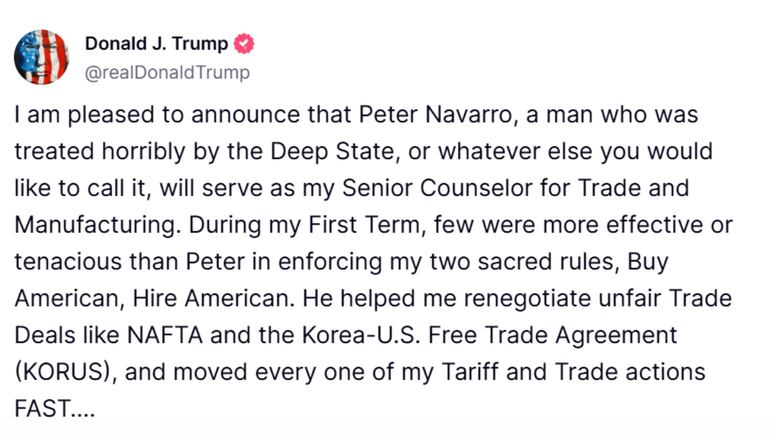Click 'Free Trade Agreement' in the post
The height and width of the screenshot is (438, 773).
[552, 335]
